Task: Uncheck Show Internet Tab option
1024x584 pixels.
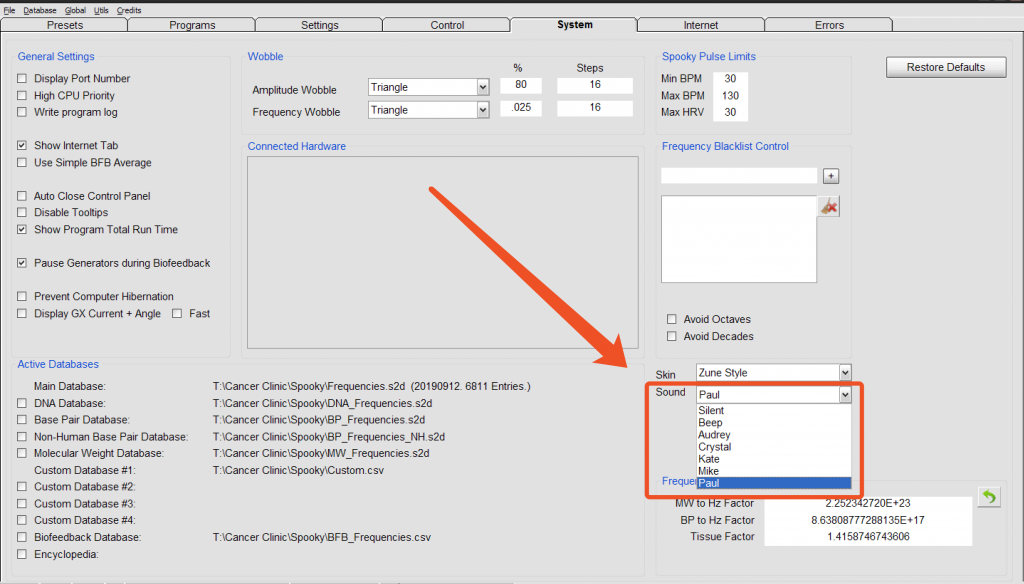Action: click(23, 146)
